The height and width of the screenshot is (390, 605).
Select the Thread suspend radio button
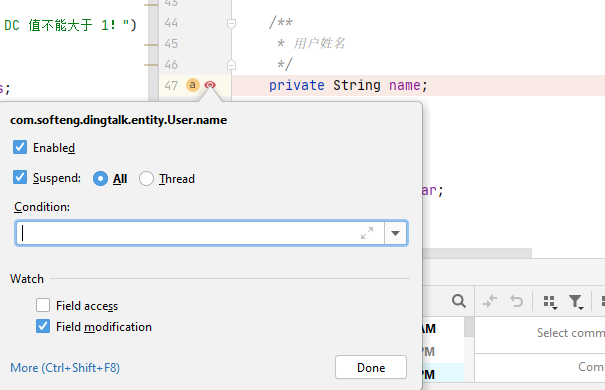(x=146, y=179)
